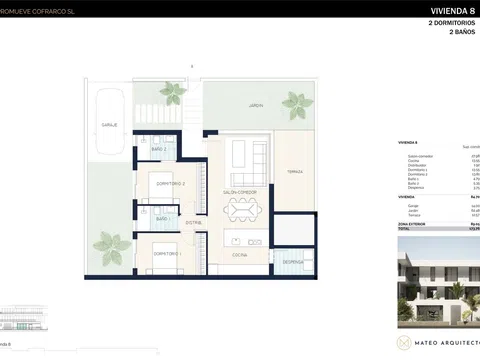Click the VIVIENDA 8 title heading
Screen dimensions: 480x360
[x=453, y=11]
